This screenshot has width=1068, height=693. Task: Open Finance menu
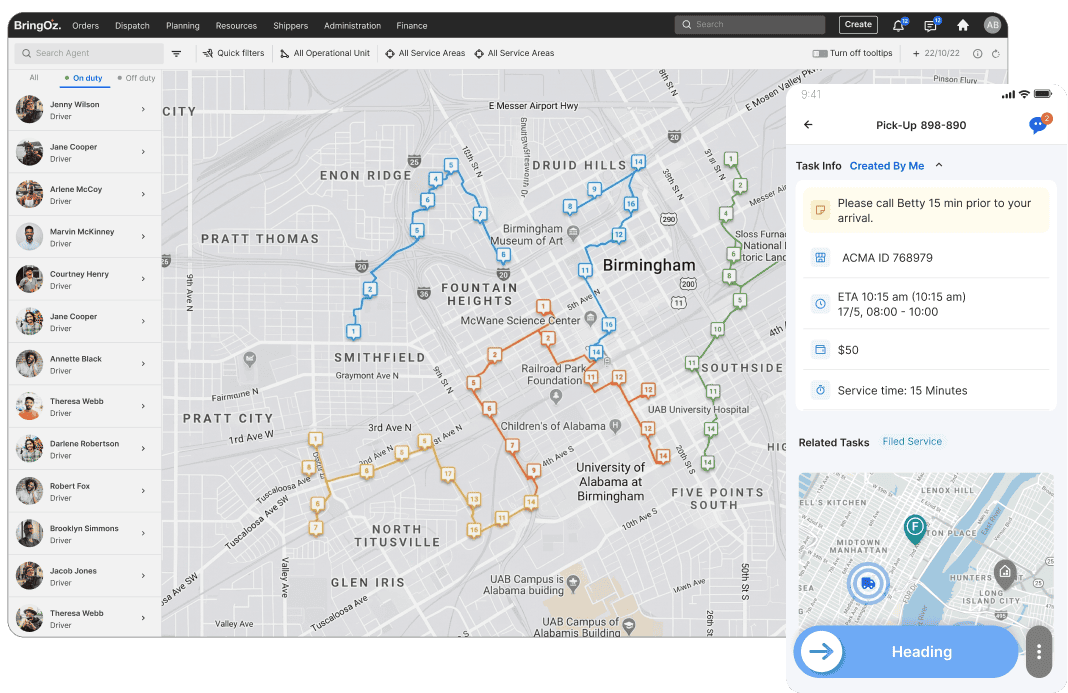click(412, 26)
